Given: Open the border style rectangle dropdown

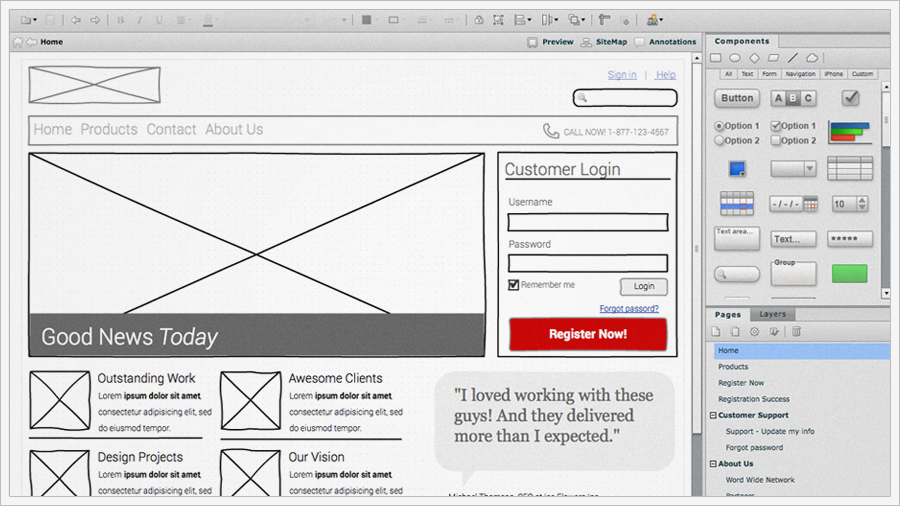Looking at the screenshot, I should [x=396, y=20].
